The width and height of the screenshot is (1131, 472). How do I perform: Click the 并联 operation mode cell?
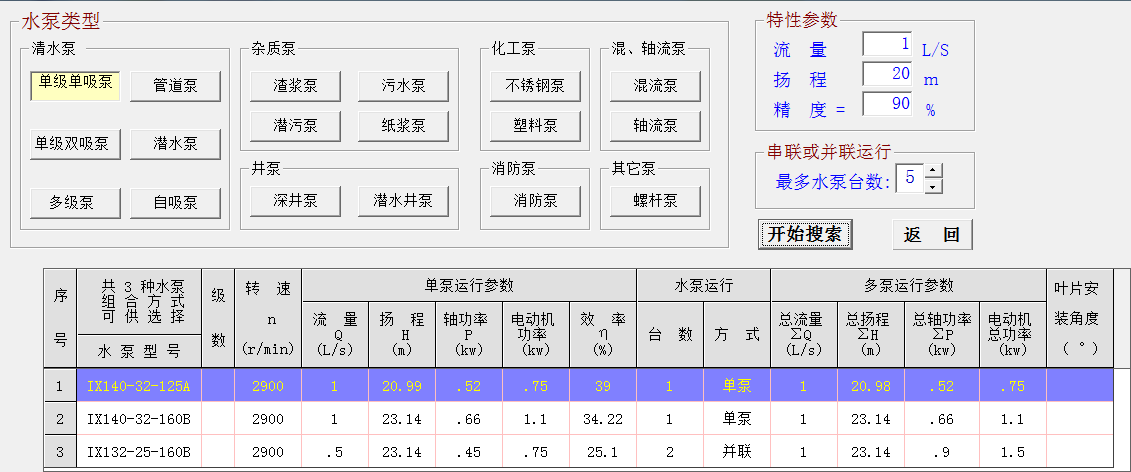pyautogui.click(x=737, y=453)
